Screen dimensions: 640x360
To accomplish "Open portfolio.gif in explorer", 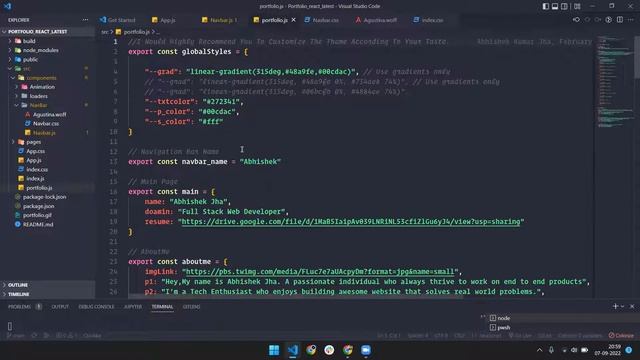I will 48,215.
